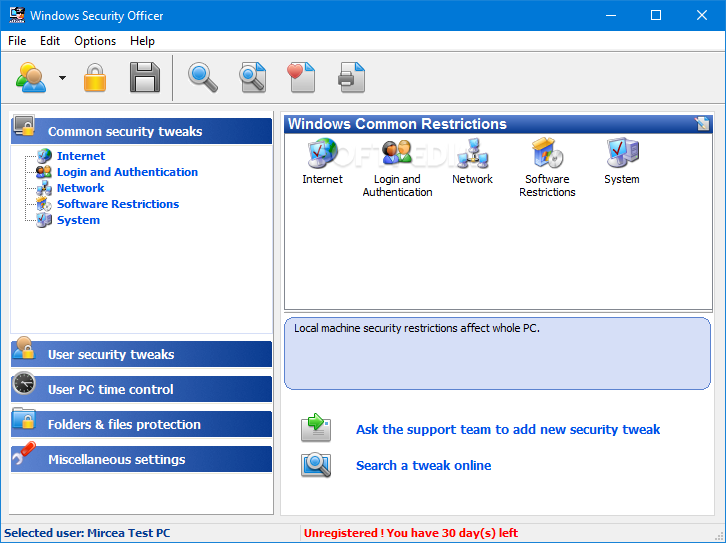Select System in the left tree
726x543 pixels.
(x=78, y=220)
